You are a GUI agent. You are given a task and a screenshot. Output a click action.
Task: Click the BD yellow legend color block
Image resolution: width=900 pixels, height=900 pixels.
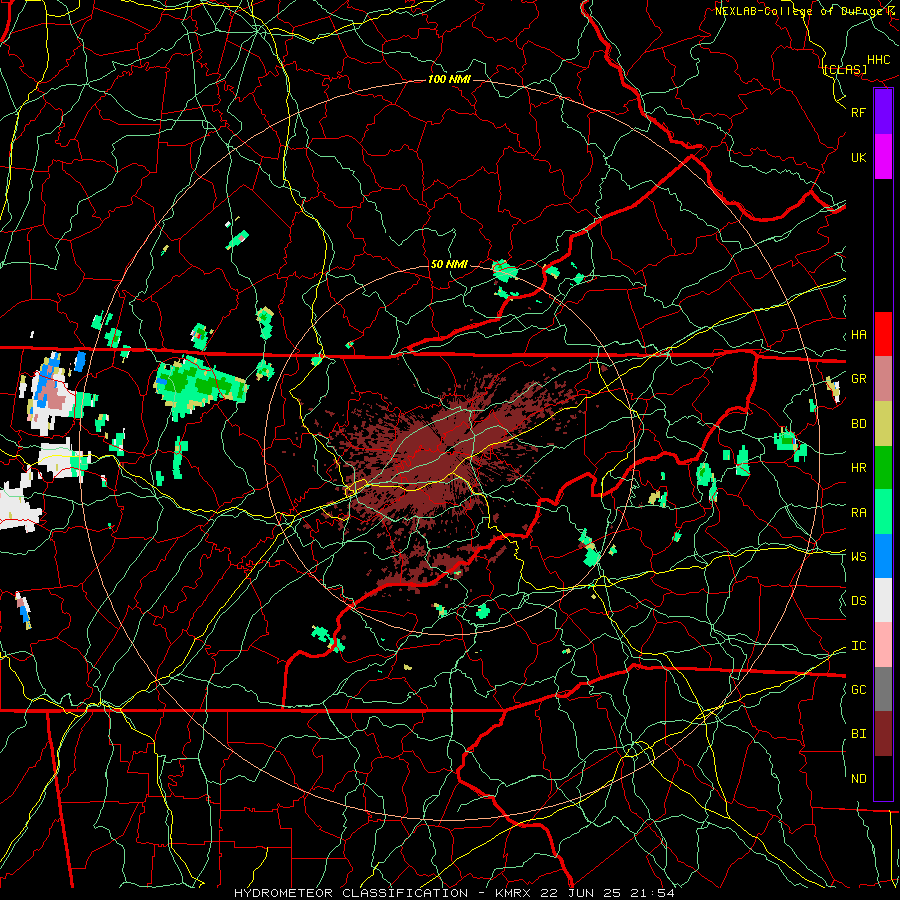[x=883, y=423]
